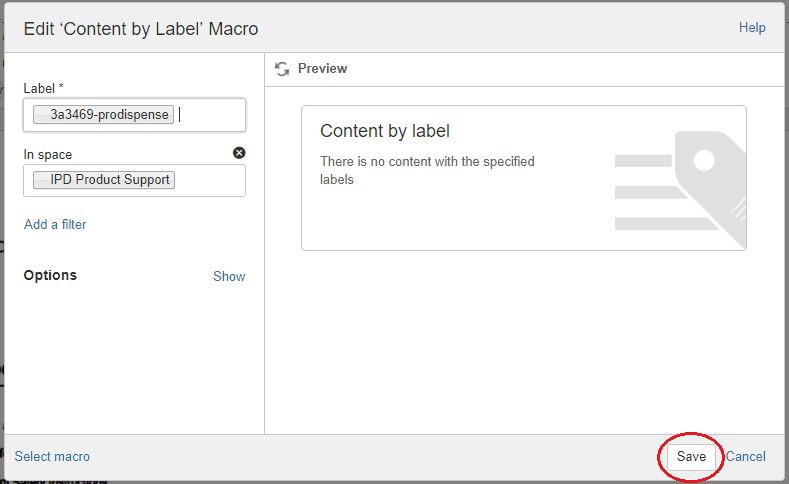Screen dimensions: 789x484
Task: Click the Label field caption
Action: [x=43, y=89]
